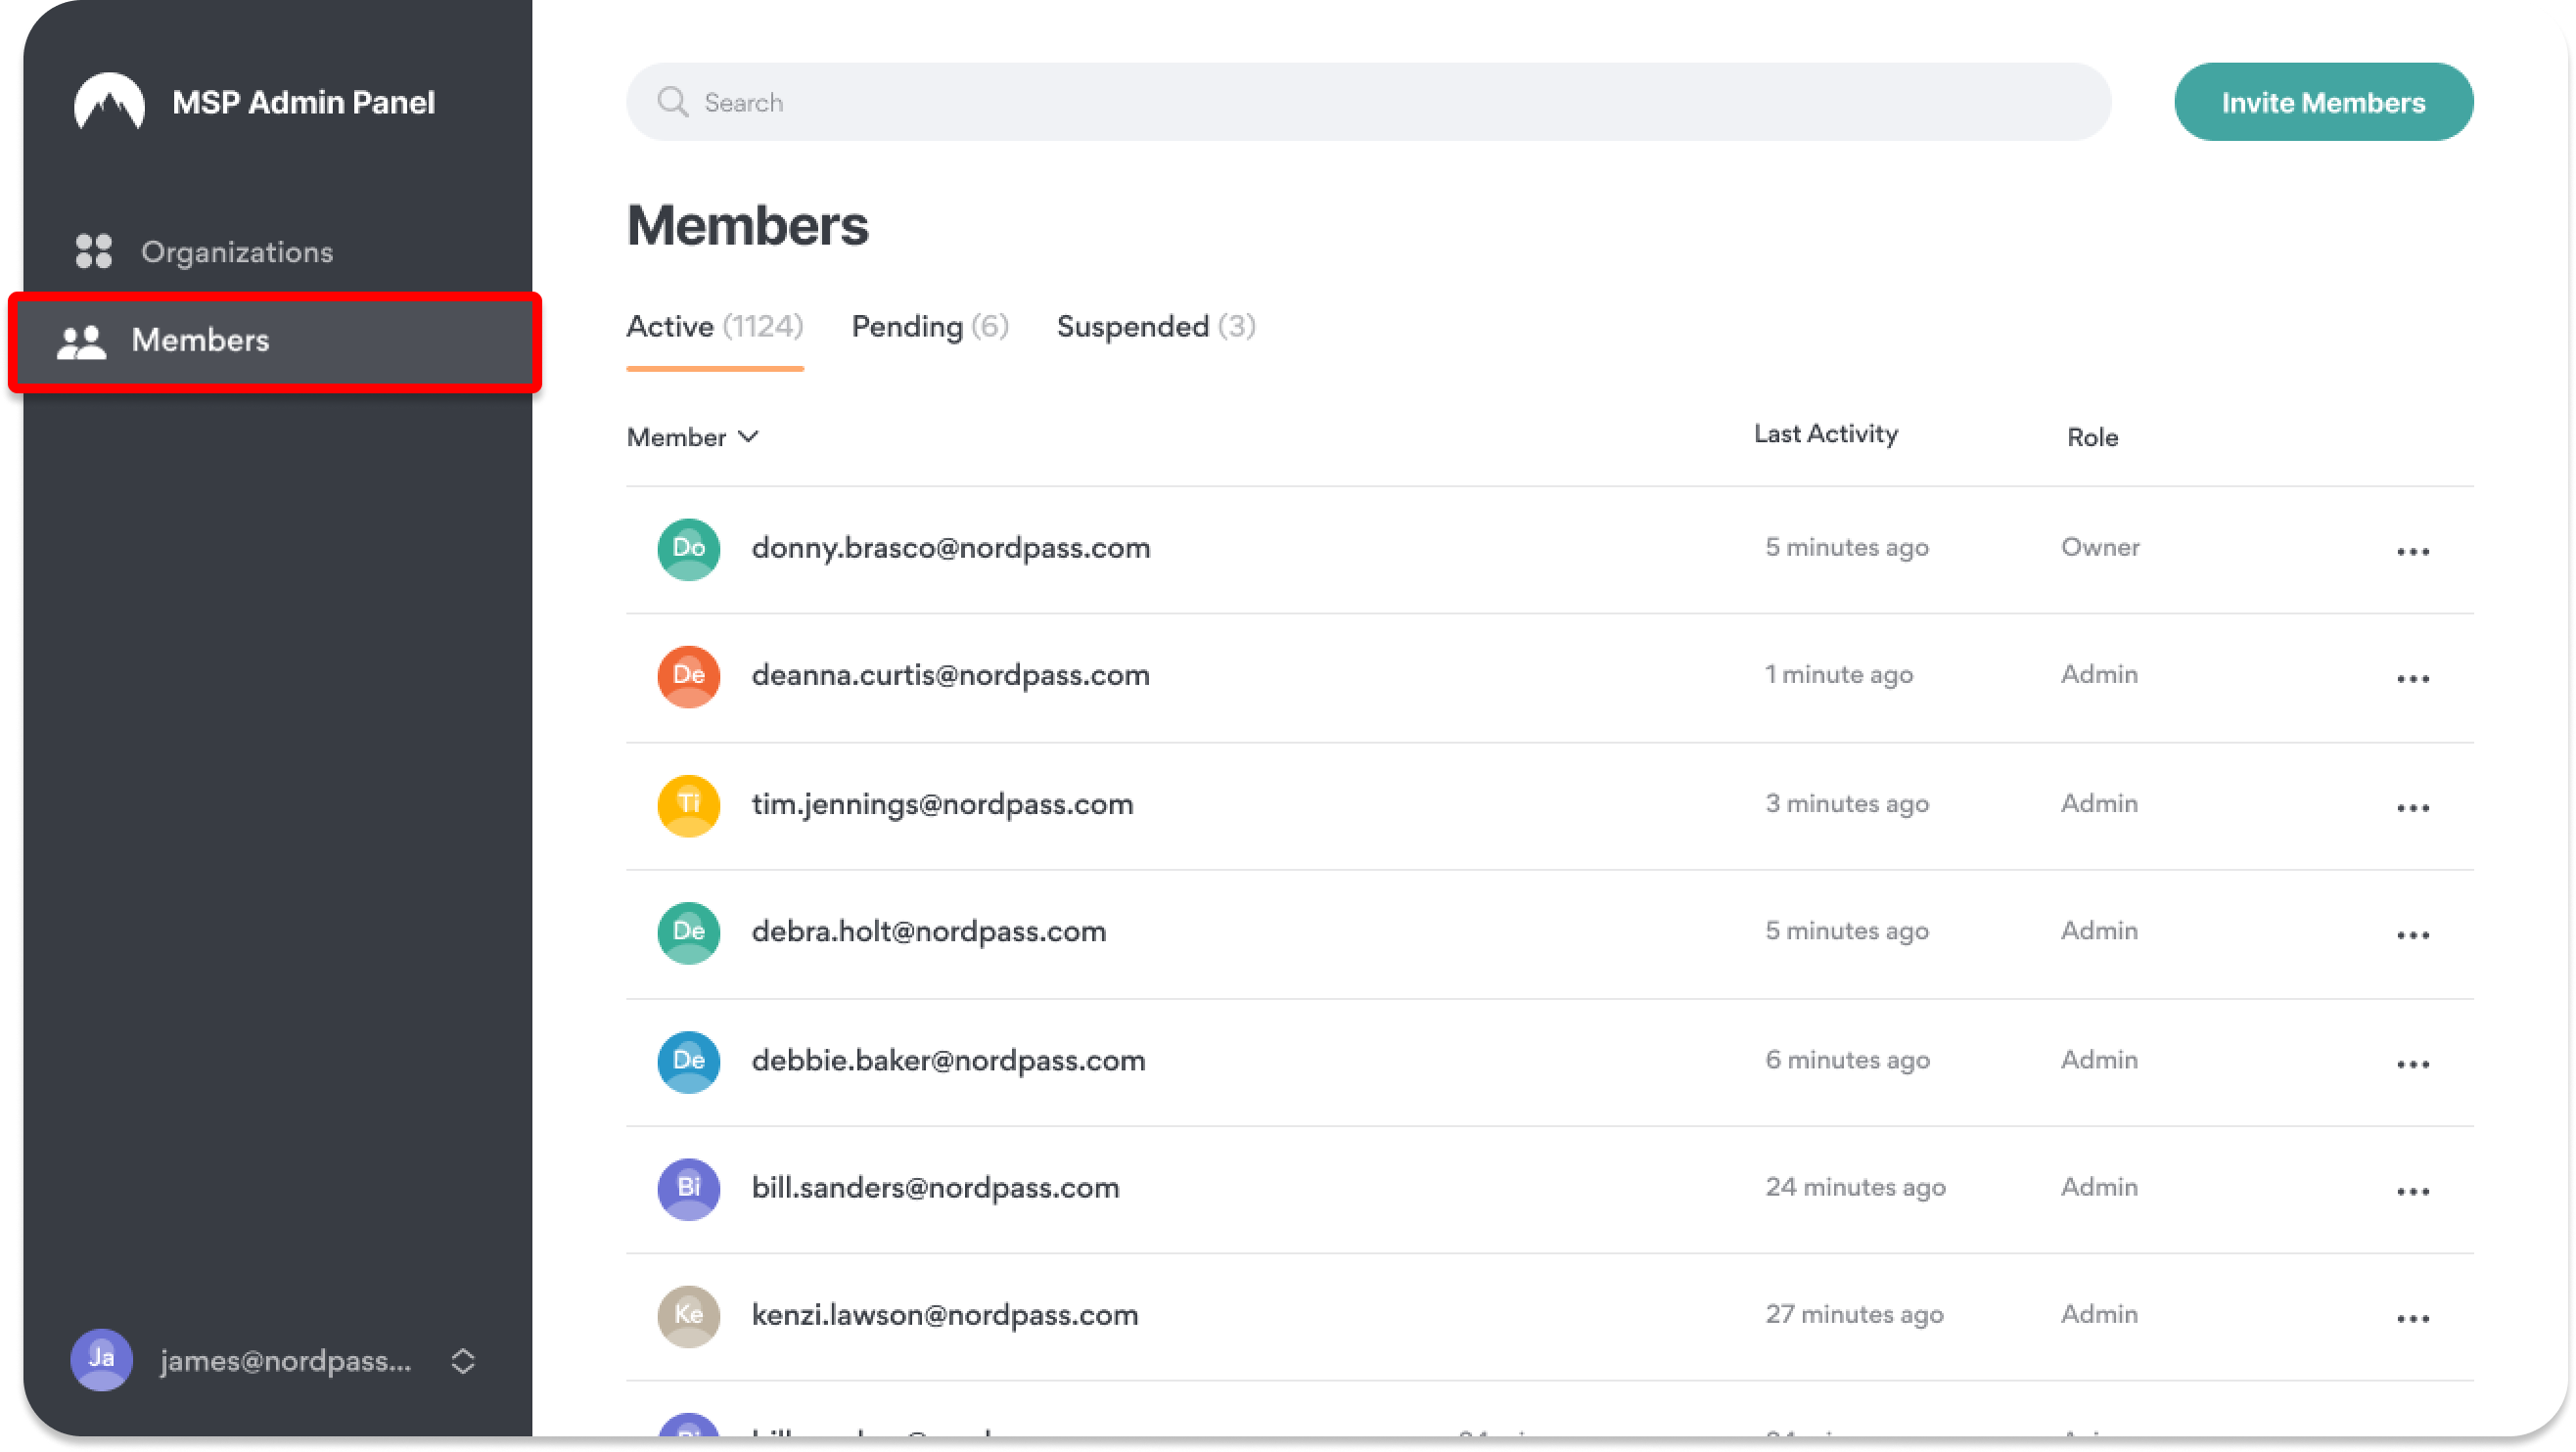Click the MSP Admin Panel title

303,102
